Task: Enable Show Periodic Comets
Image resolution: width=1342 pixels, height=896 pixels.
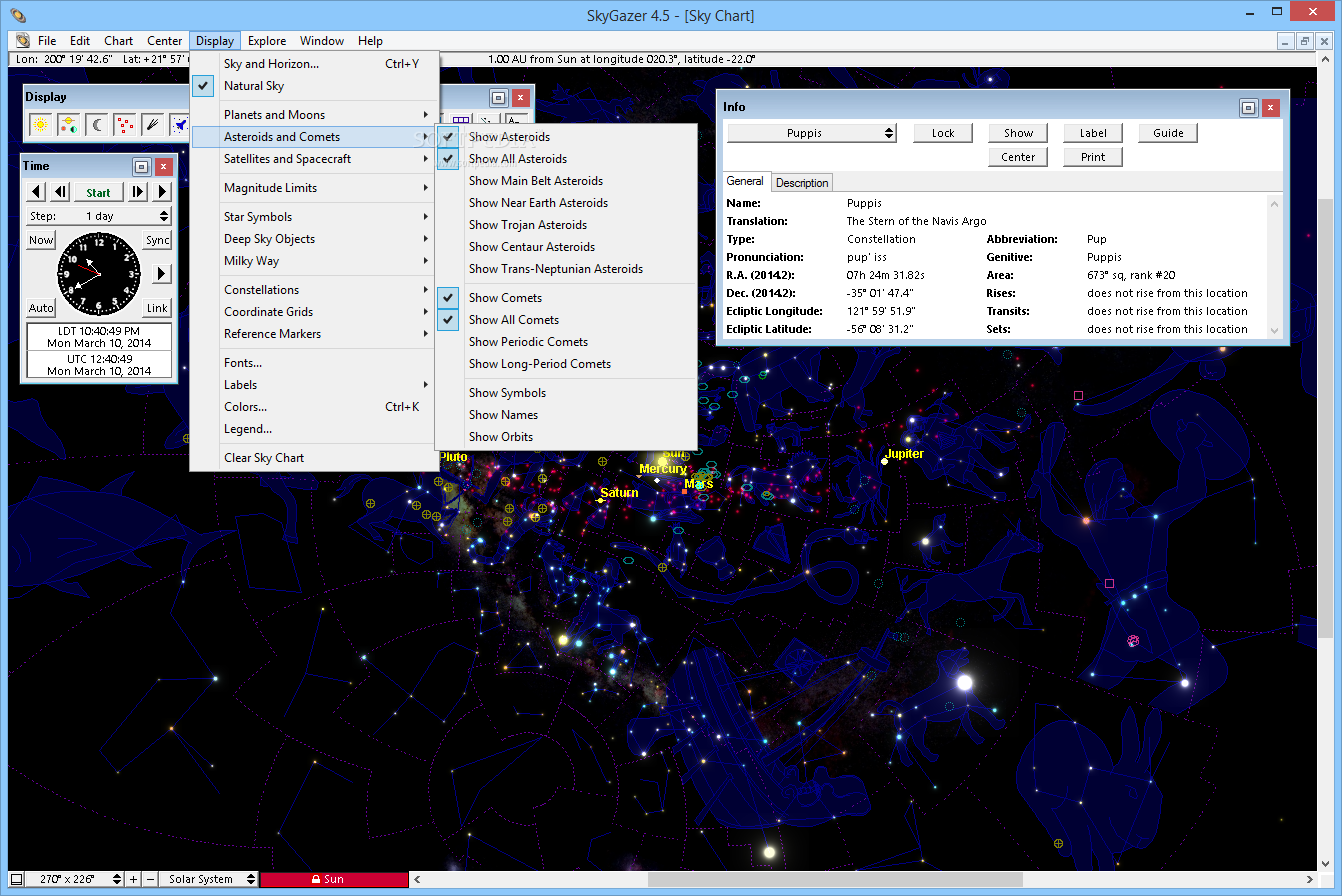Action: click(x=566, y=342)
